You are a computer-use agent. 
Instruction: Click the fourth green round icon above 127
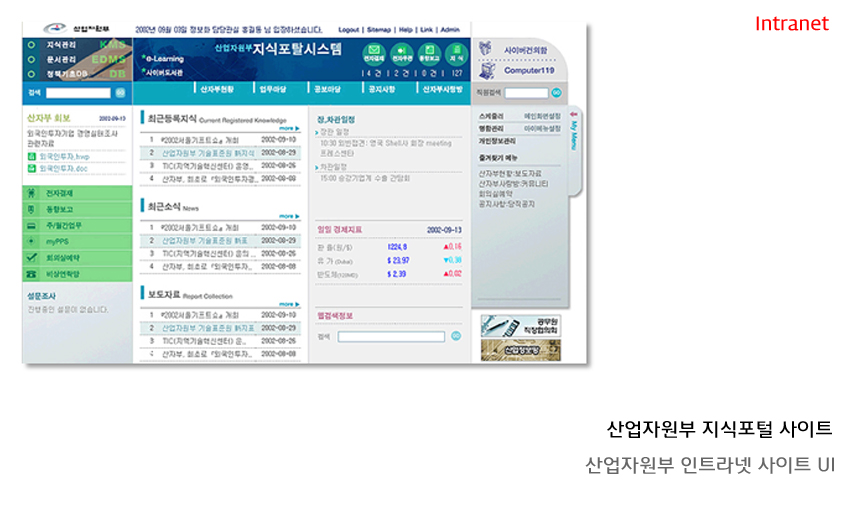tap(456, 53)
